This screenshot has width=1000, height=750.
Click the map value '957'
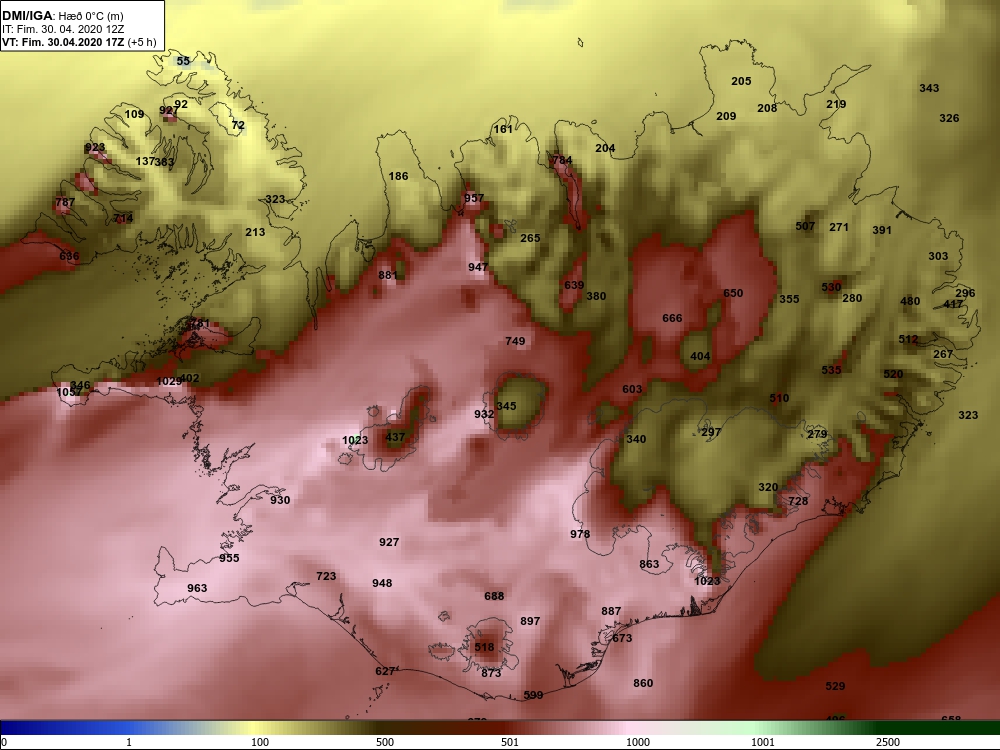click(x=474, y=198)
